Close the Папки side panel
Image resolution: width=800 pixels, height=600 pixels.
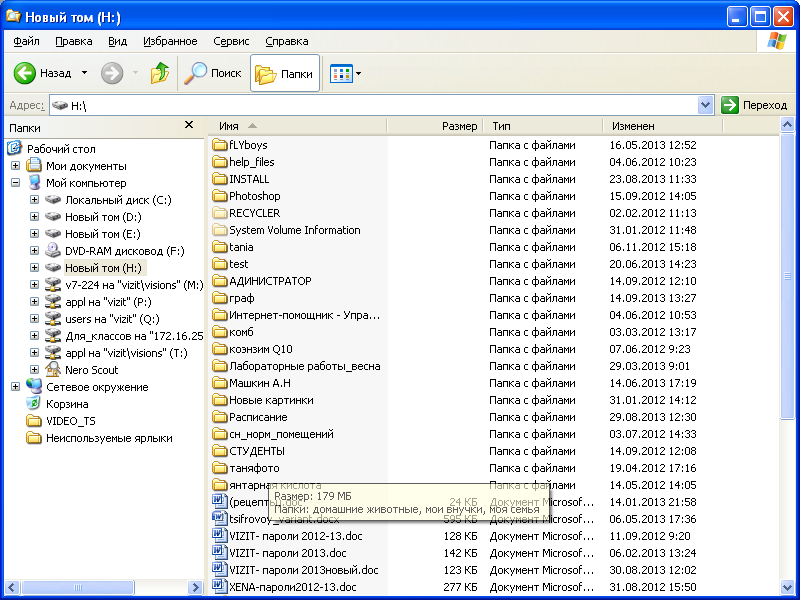click(189, 125)
